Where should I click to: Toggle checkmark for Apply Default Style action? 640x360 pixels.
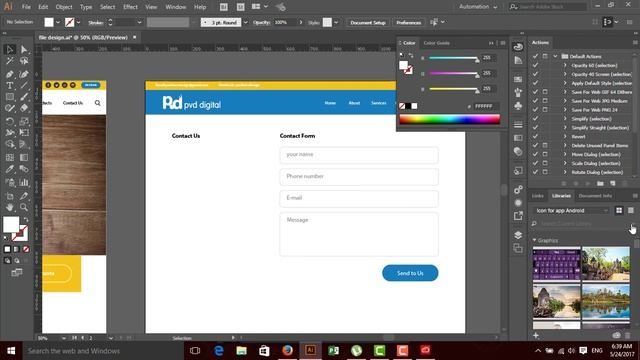tap(535, 83)
